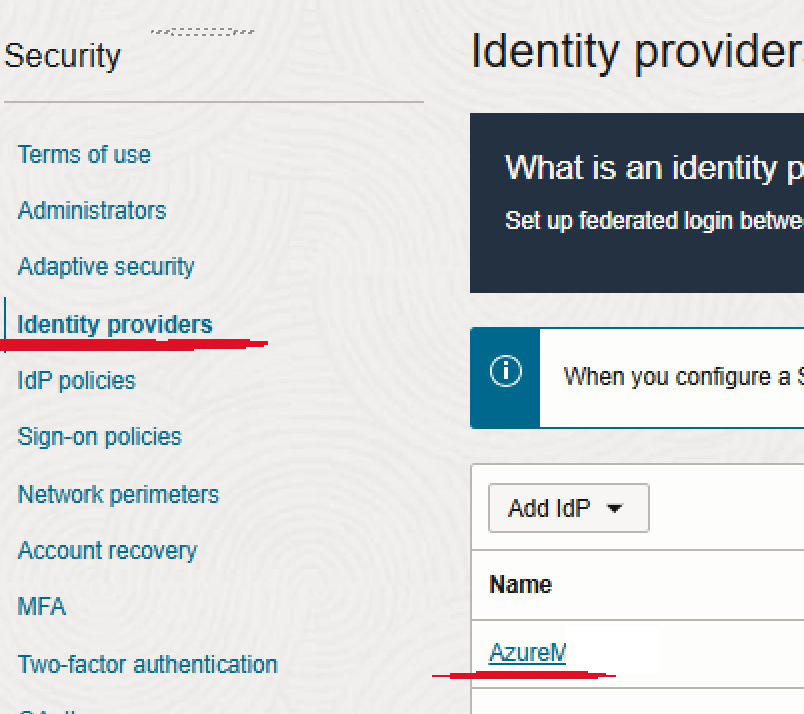Click the Security sidebar heading
Screen dimensions: 804x714
[62, 56]
